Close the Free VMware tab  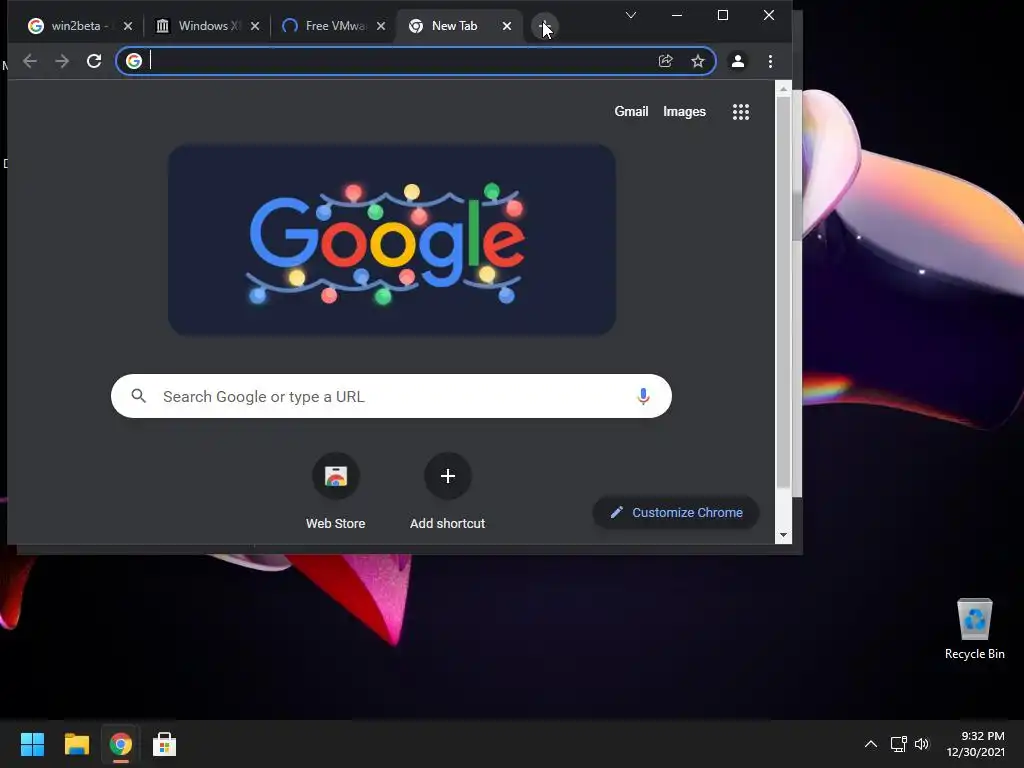click(x=381, y=26)
